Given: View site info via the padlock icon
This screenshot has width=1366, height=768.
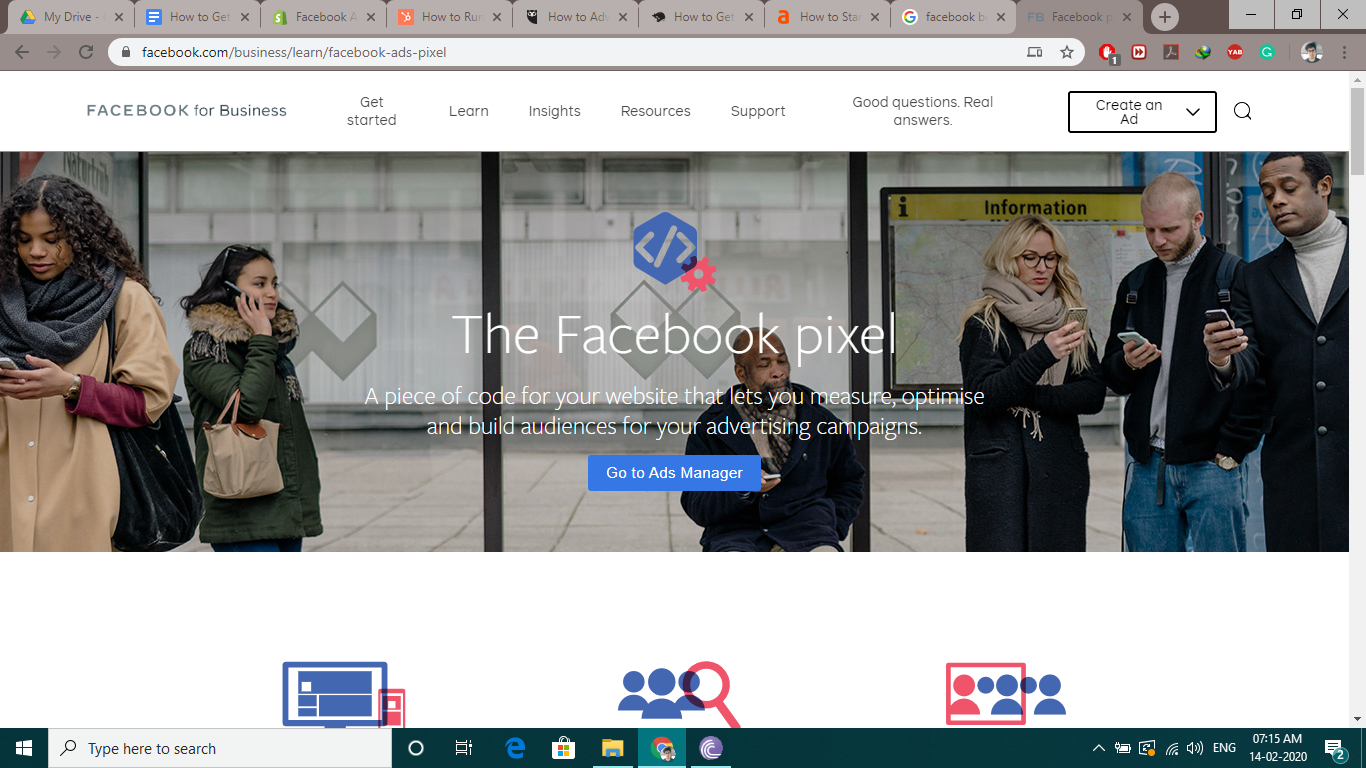Looking at the screenshot, I should (x=126, y=52).
